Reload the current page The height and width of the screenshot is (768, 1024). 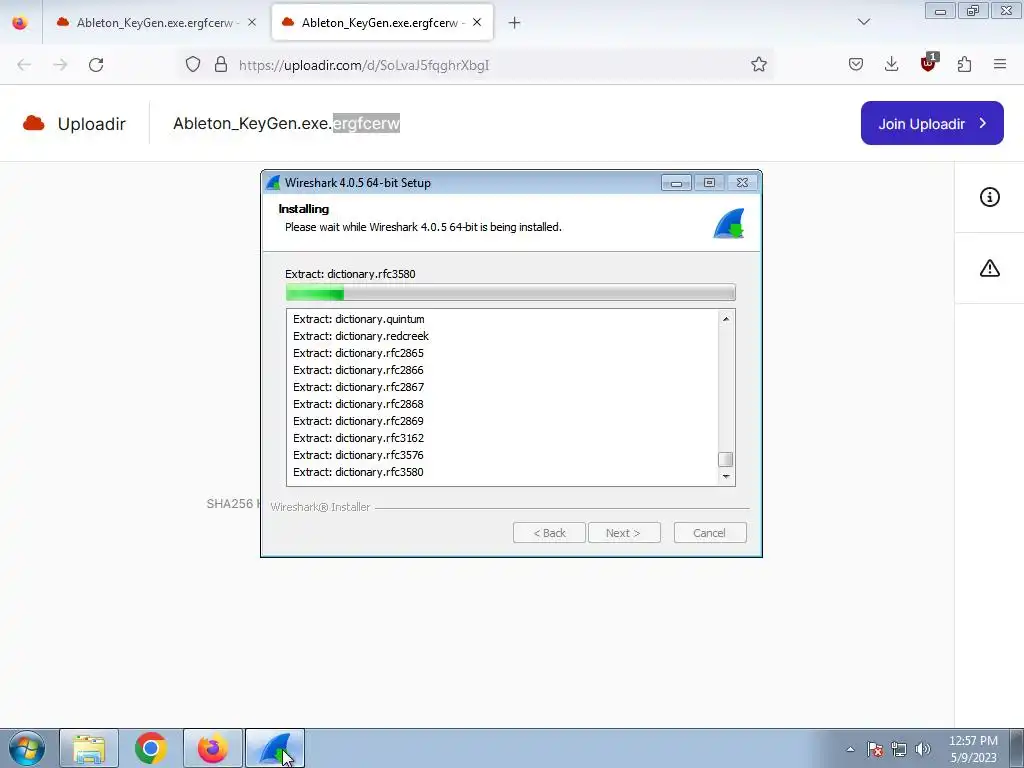coord(96,65)
